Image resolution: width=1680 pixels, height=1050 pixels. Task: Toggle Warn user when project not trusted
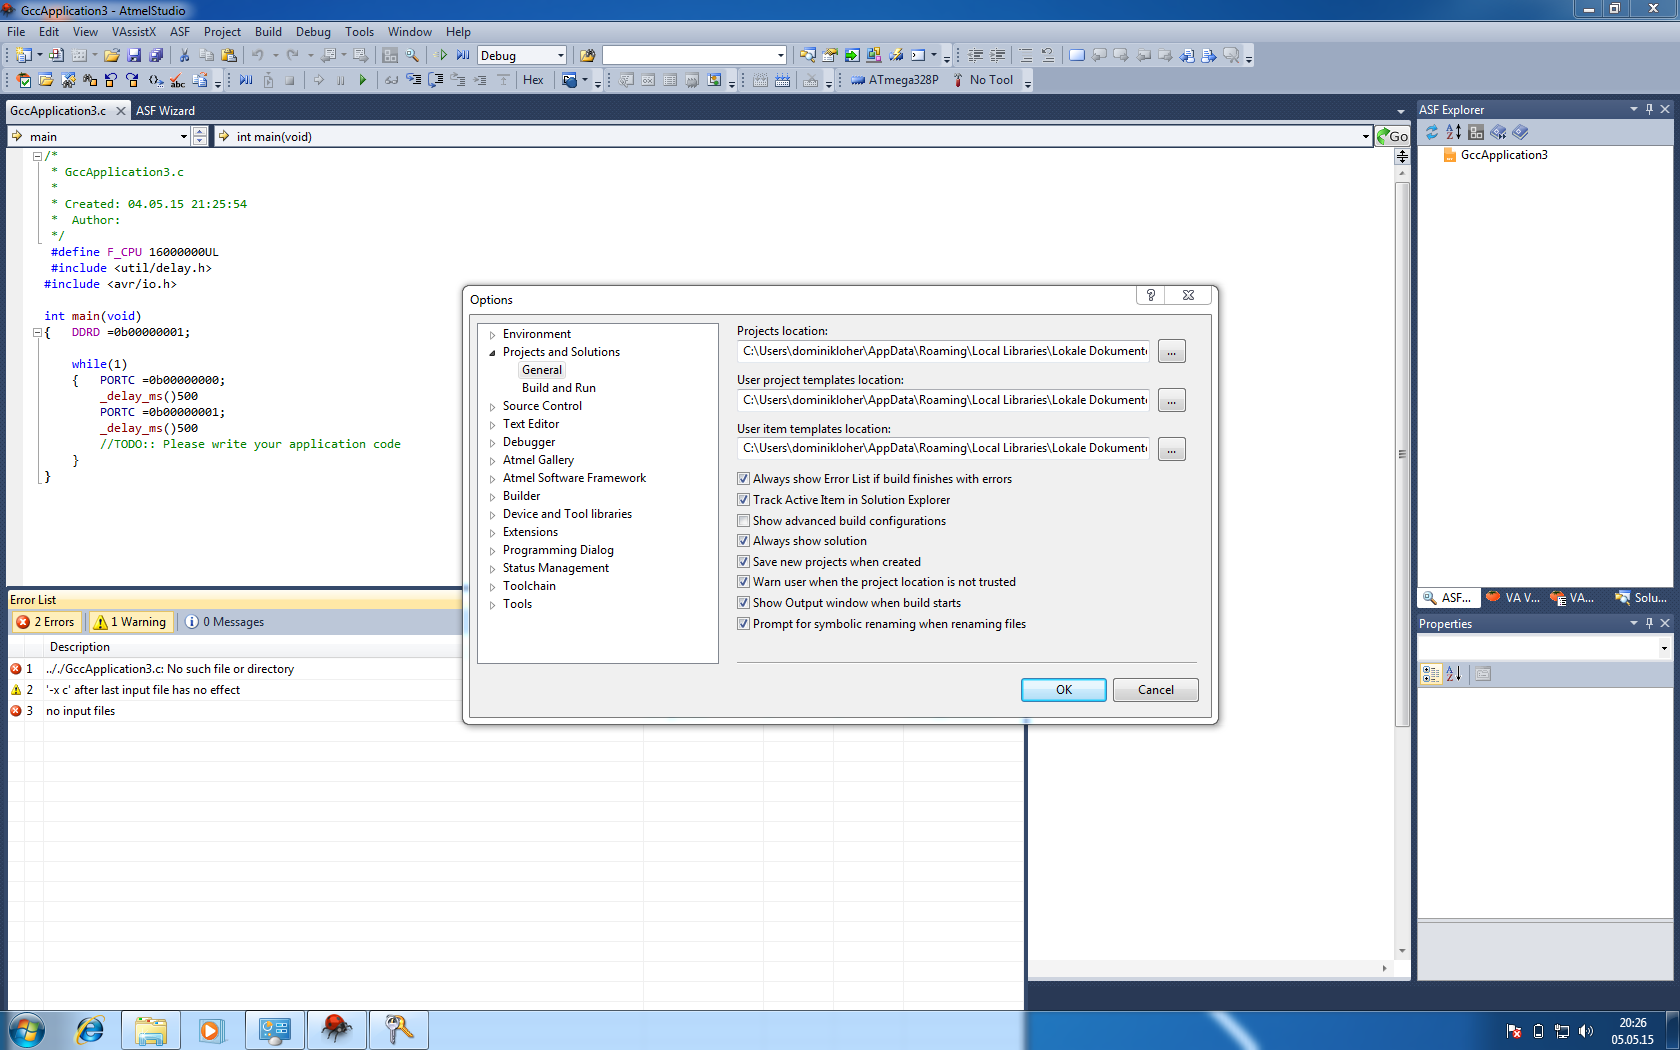pos(743,582)
